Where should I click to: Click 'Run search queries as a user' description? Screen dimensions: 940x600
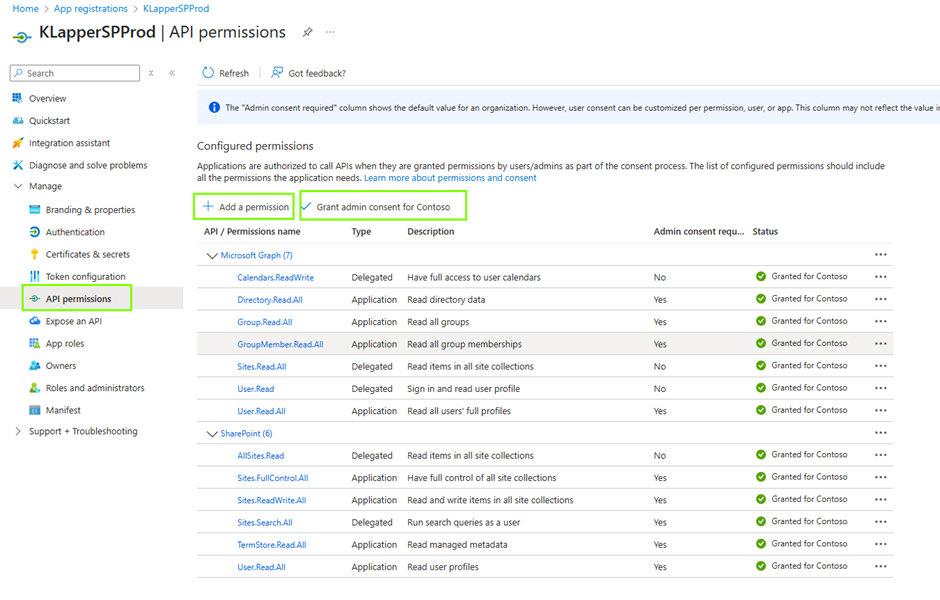(463, 522)
